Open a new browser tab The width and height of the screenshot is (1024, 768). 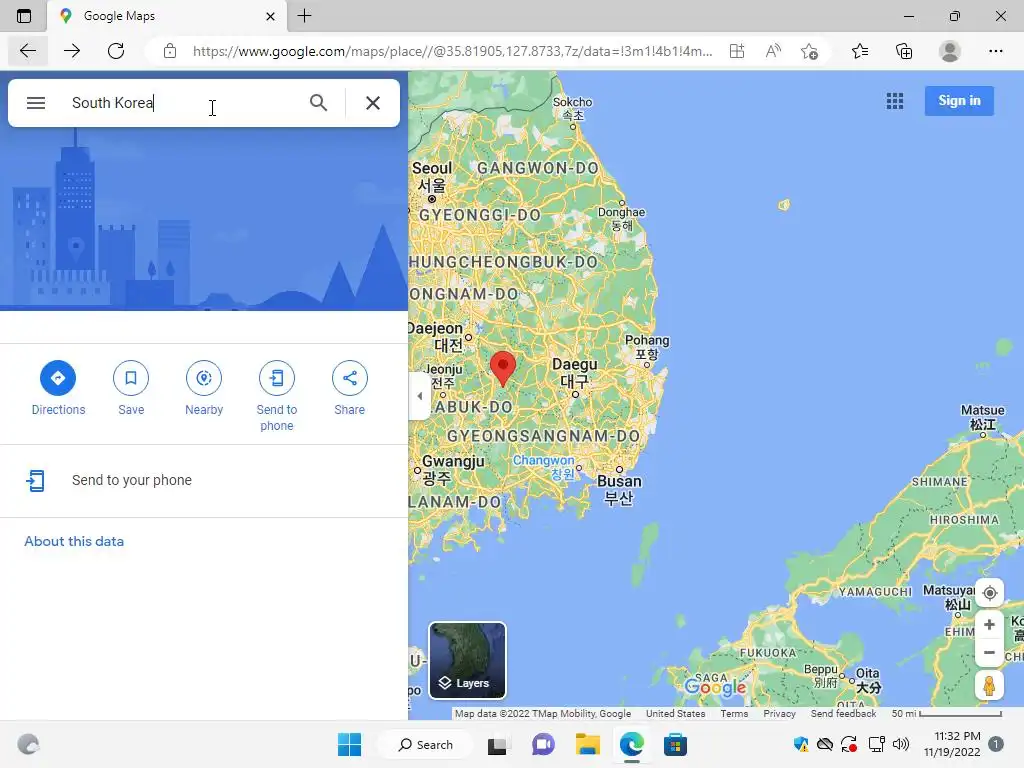[x=304, y=16]
